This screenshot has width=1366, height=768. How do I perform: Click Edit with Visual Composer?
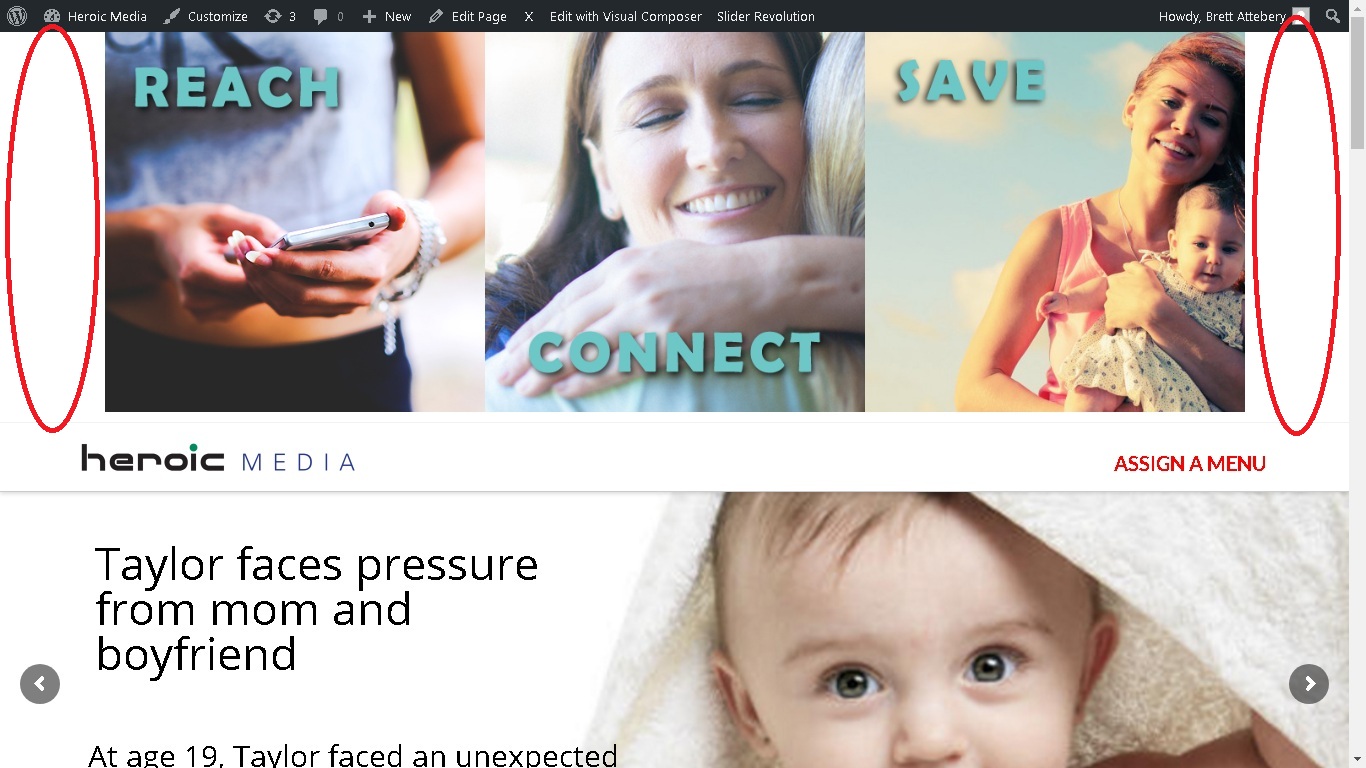coord(625,16)
